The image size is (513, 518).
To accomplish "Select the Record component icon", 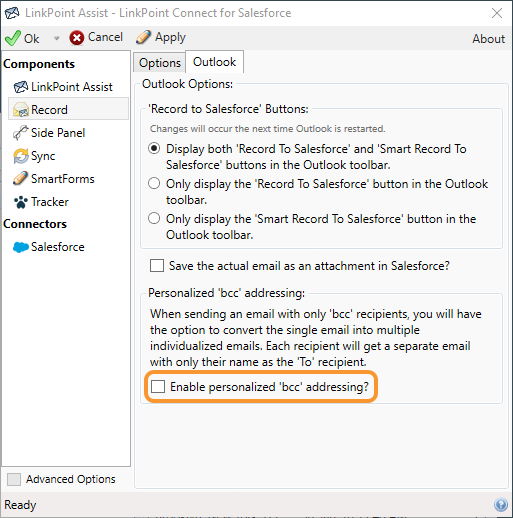I will (x=21, y=110).
